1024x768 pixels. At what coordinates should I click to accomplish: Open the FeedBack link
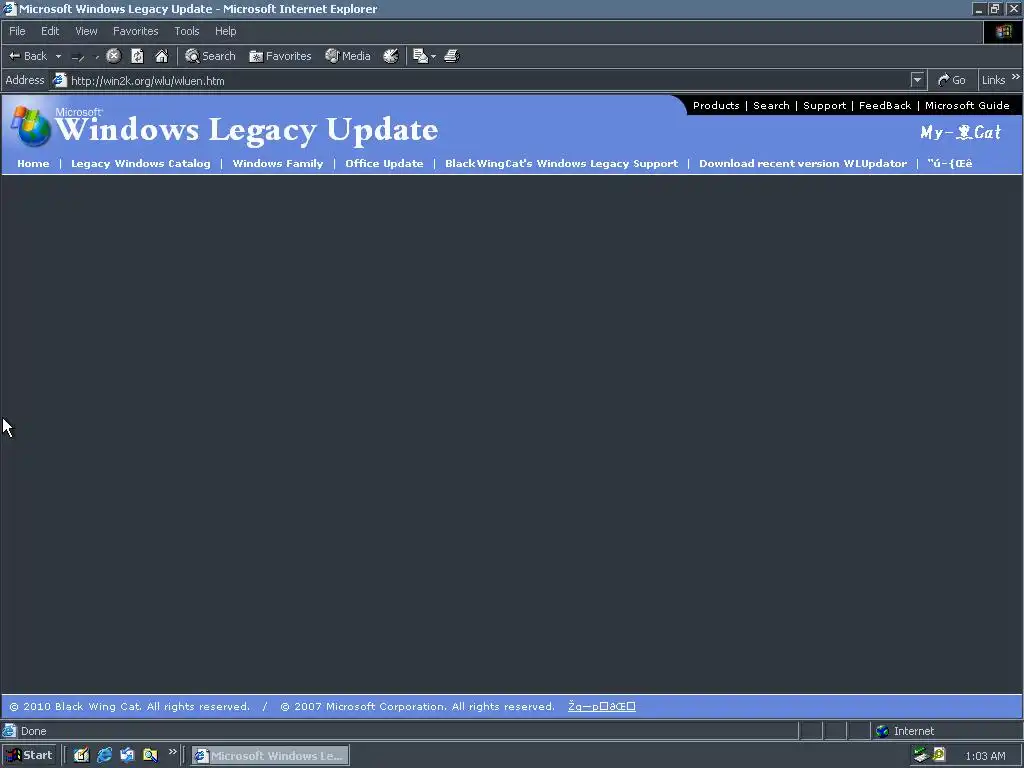(x=885, y=106)
